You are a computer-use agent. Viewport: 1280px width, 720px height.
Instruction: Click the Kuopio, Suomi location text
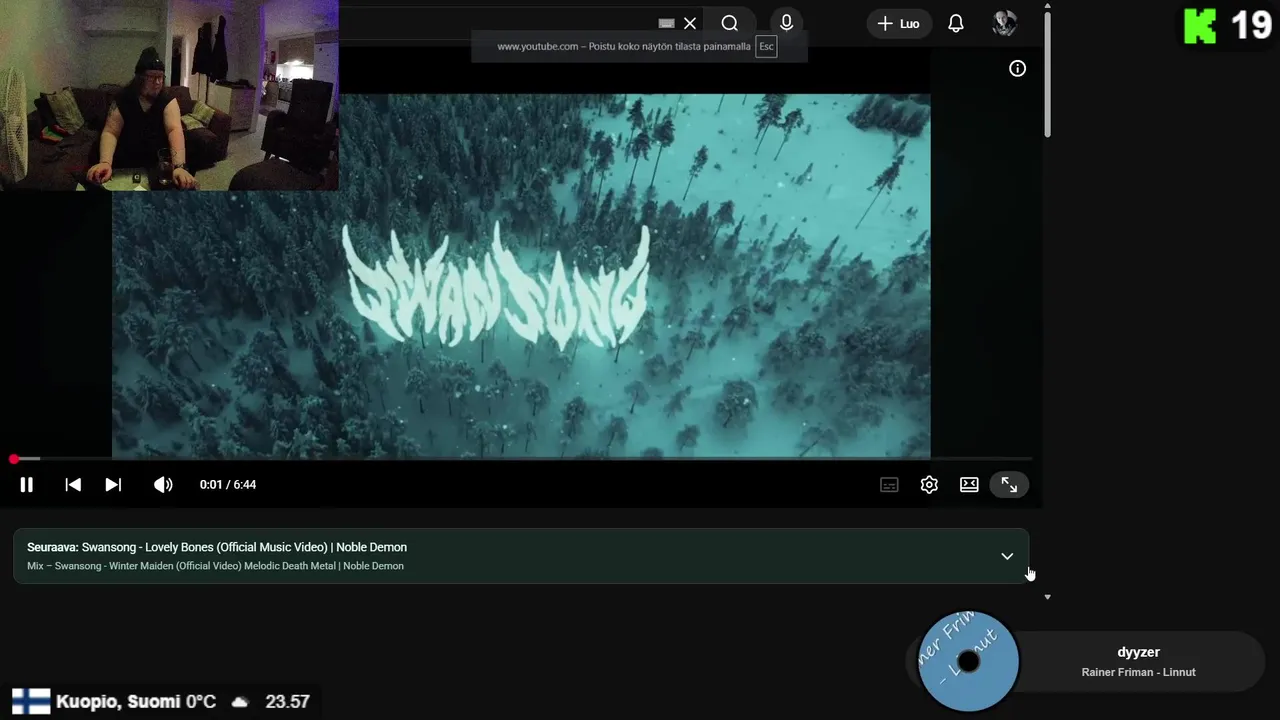click(118, 702)
